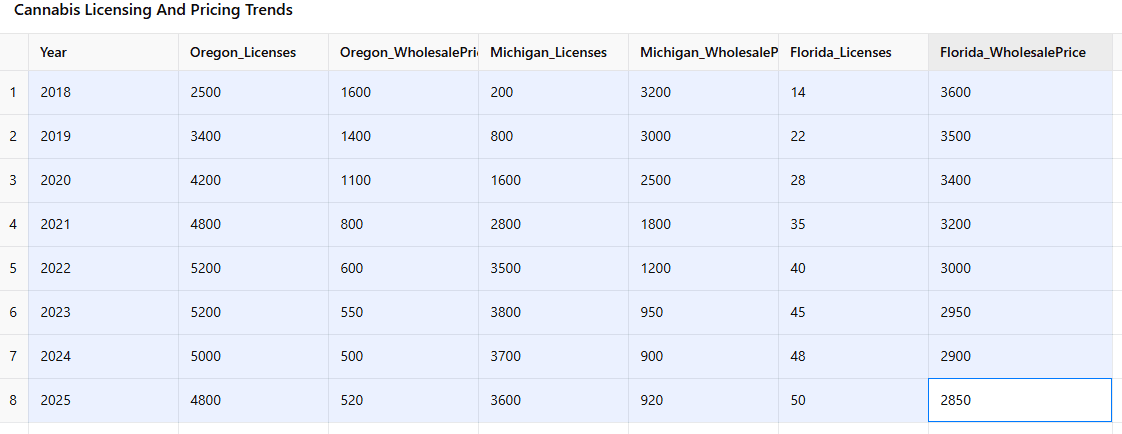Screen dimensions: 1122x434
Task: Click Oregon wholesale price cell 520
Action: point(404,400)
